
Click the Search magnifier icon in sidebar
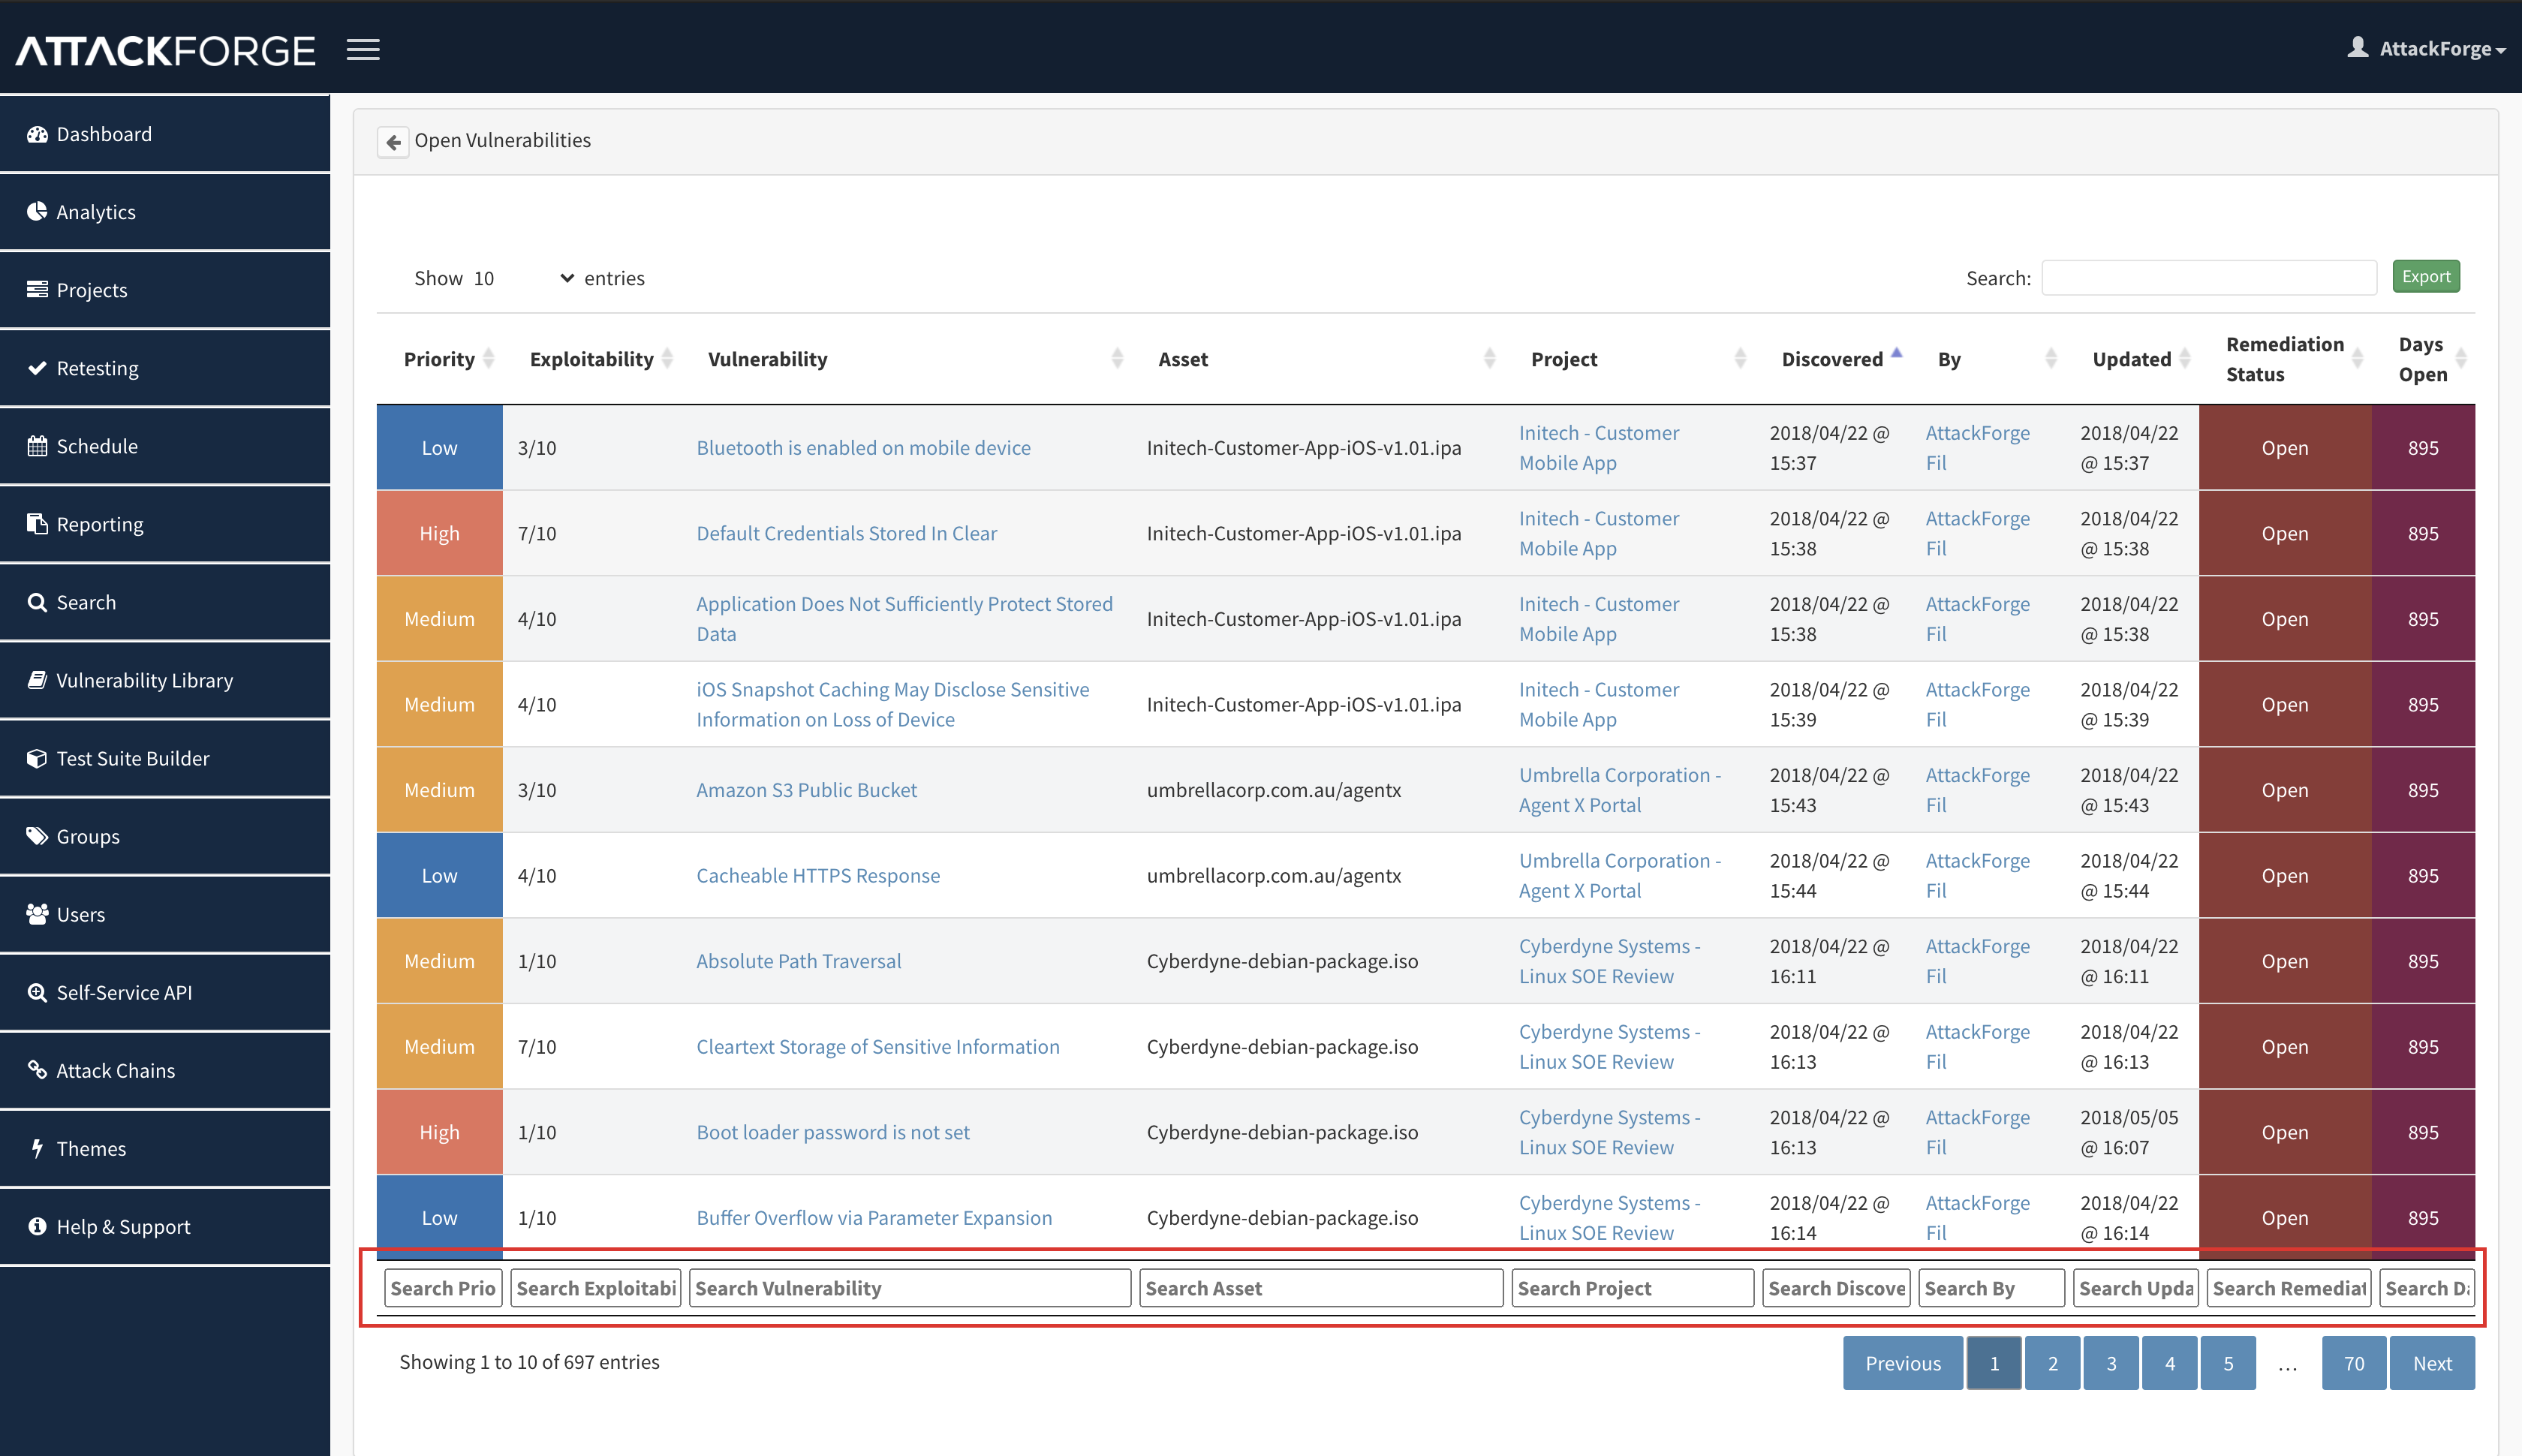point(37,602)
